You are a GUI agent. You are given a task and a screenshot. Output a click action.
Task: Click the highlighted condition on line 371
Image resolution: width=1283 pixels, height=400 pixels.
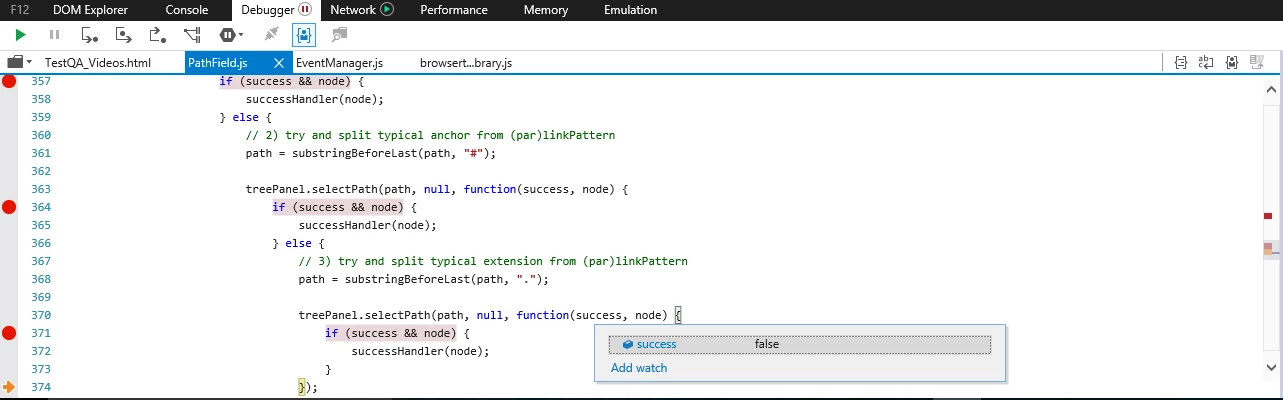(x=390, y=333)
